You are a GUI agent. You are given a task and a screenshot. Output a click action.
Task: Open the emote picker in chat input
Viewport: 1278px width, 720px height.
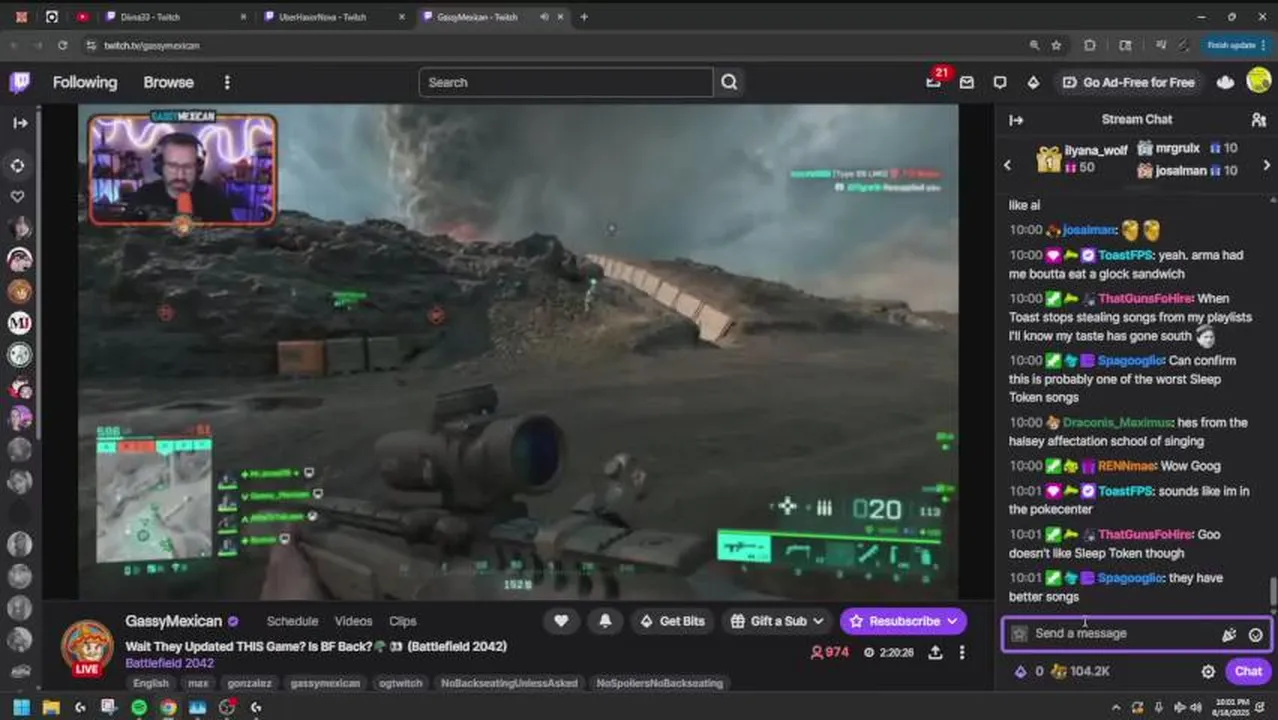1256,634
